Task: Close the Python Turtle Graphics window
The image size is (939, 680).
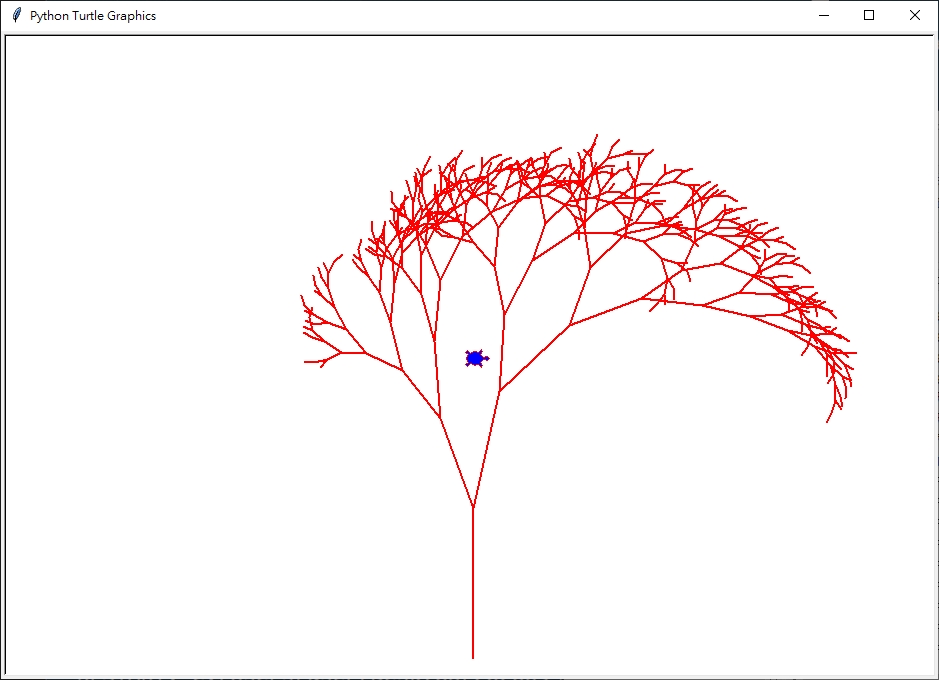Action: pos(915,15)
